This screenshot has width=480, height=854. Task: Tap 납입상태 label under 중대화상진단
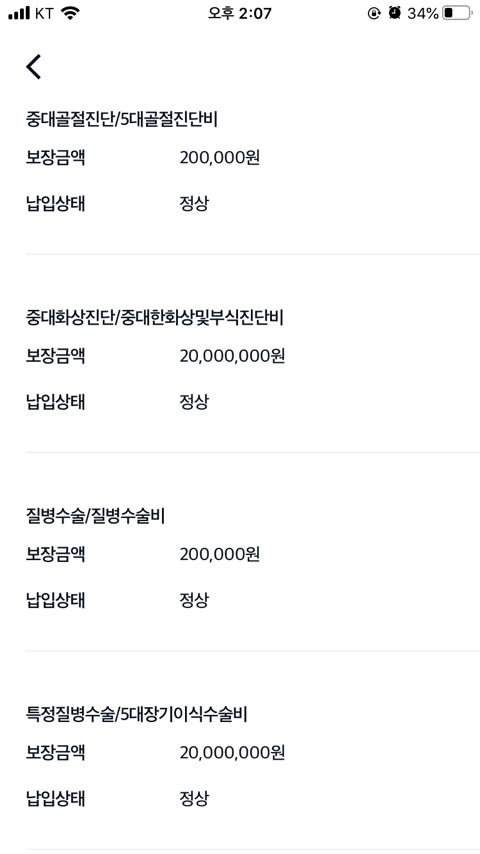[56, 402]
